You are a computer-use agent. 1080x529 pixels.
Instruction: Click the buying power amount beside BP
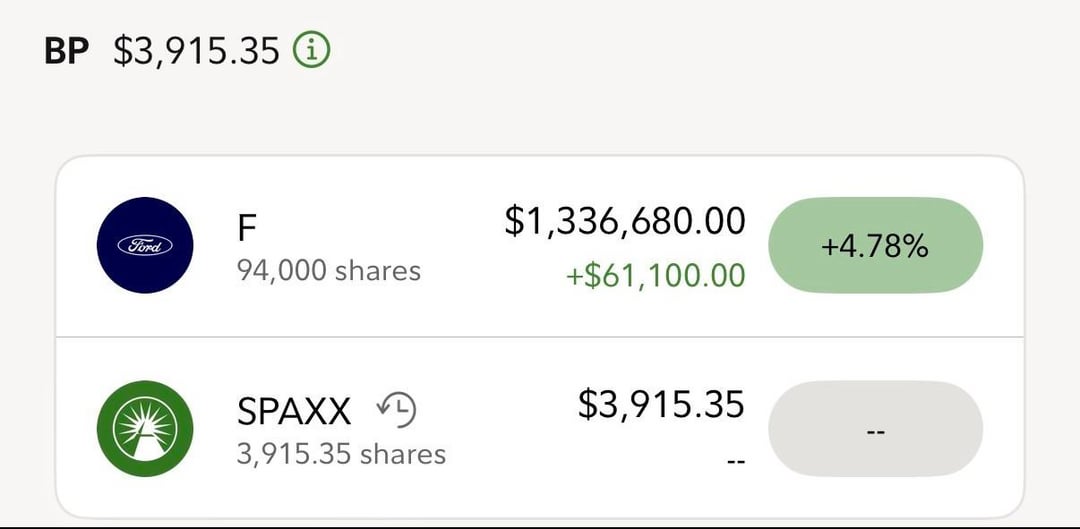tap(196, 51)
